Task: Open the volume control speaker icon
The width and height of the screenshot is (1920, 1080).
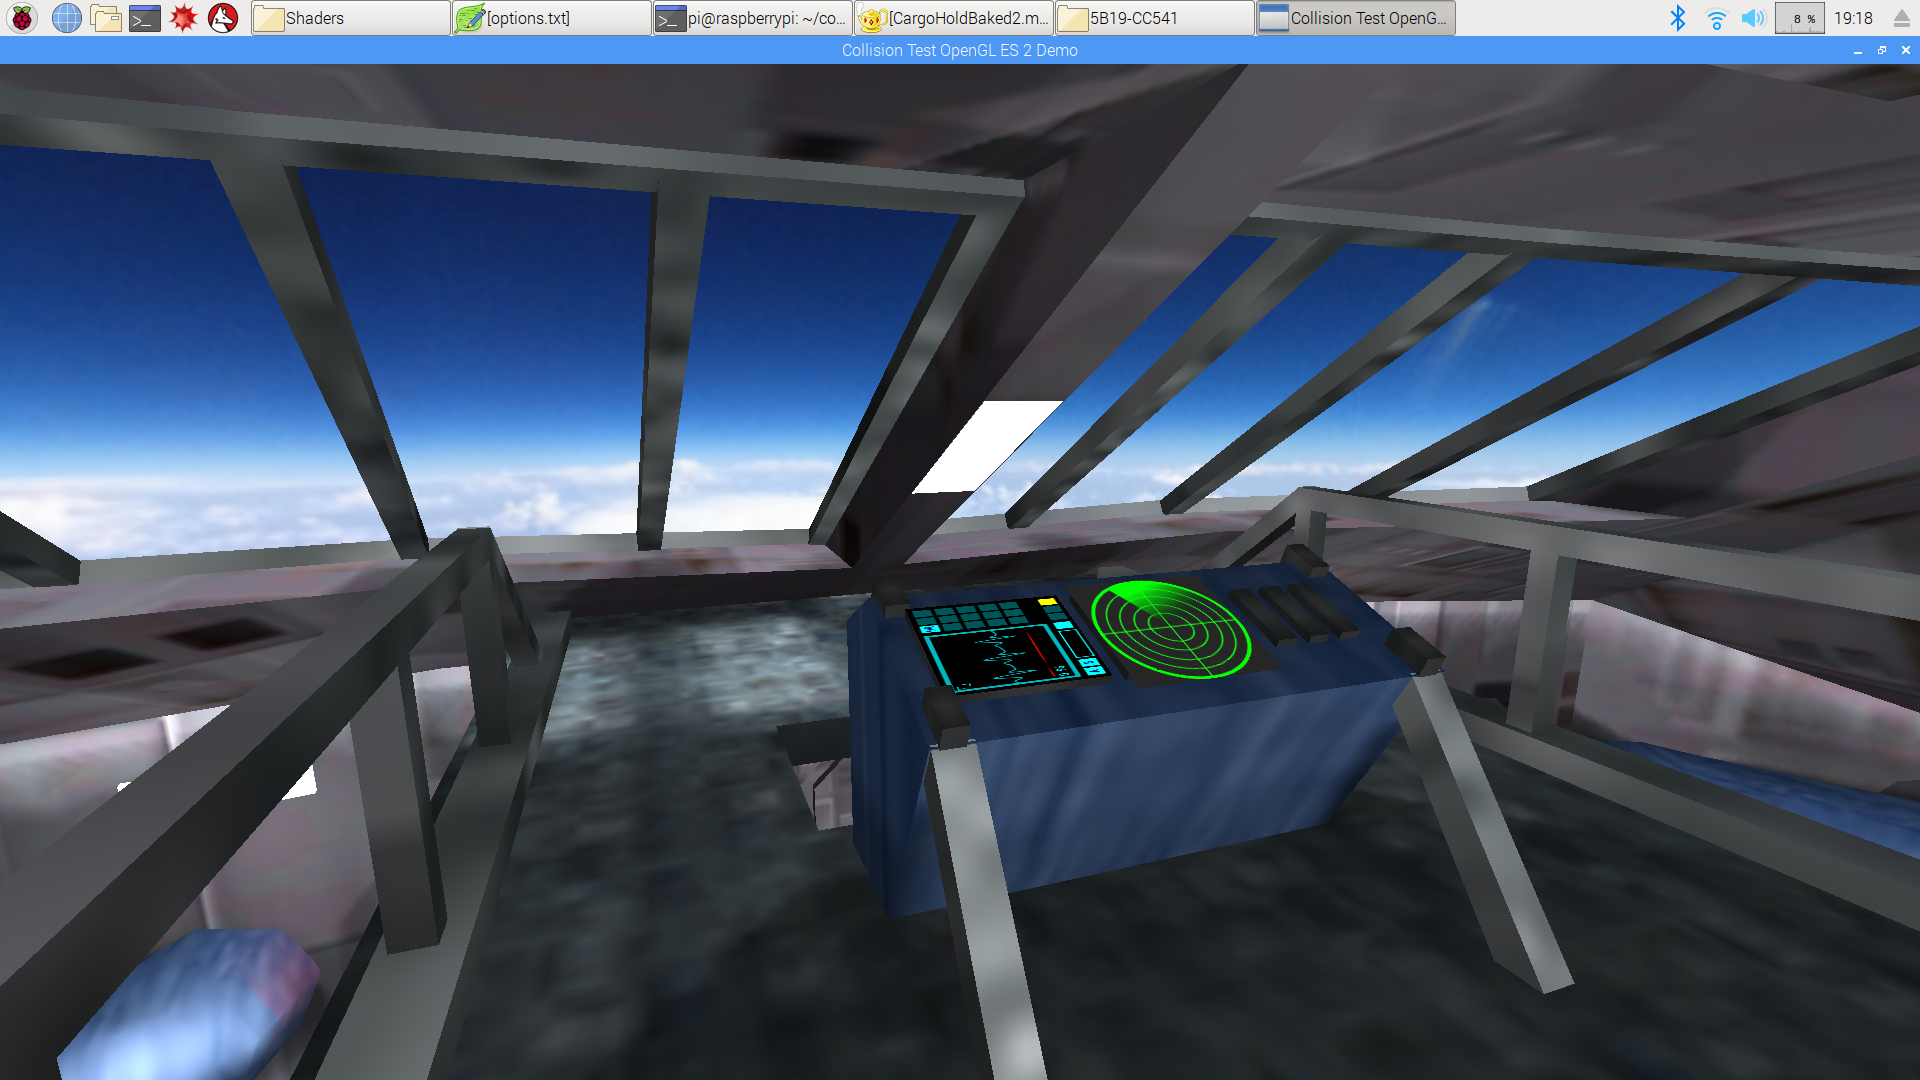Action: pyautogui.click(x=1753, y=18)
